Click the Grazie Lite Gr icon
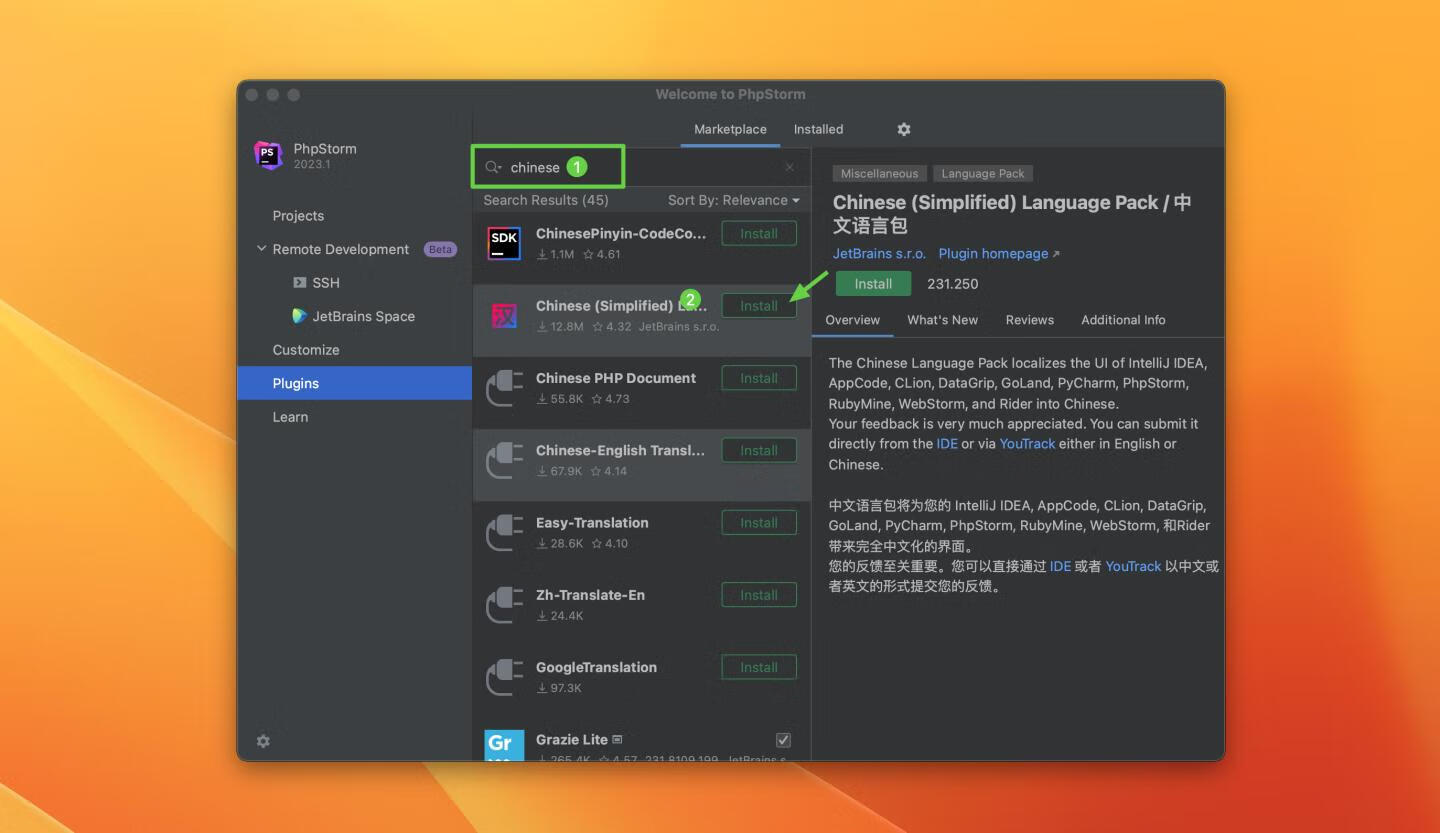 point(504,745)
